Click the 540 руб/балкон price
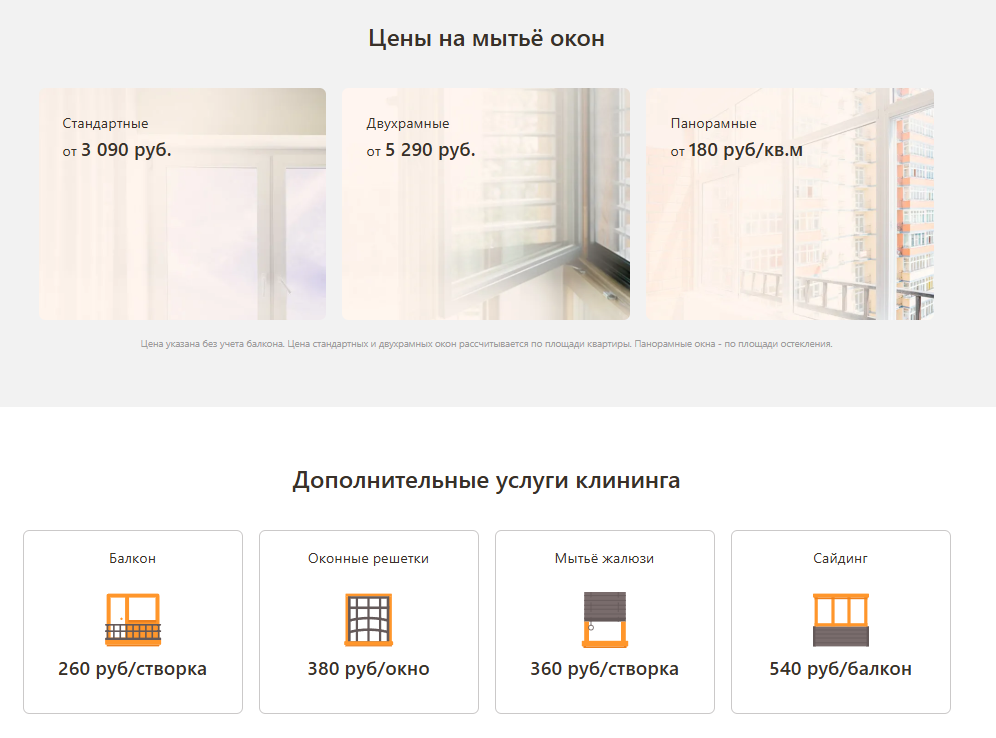996x738 pixels. (840, 669)
